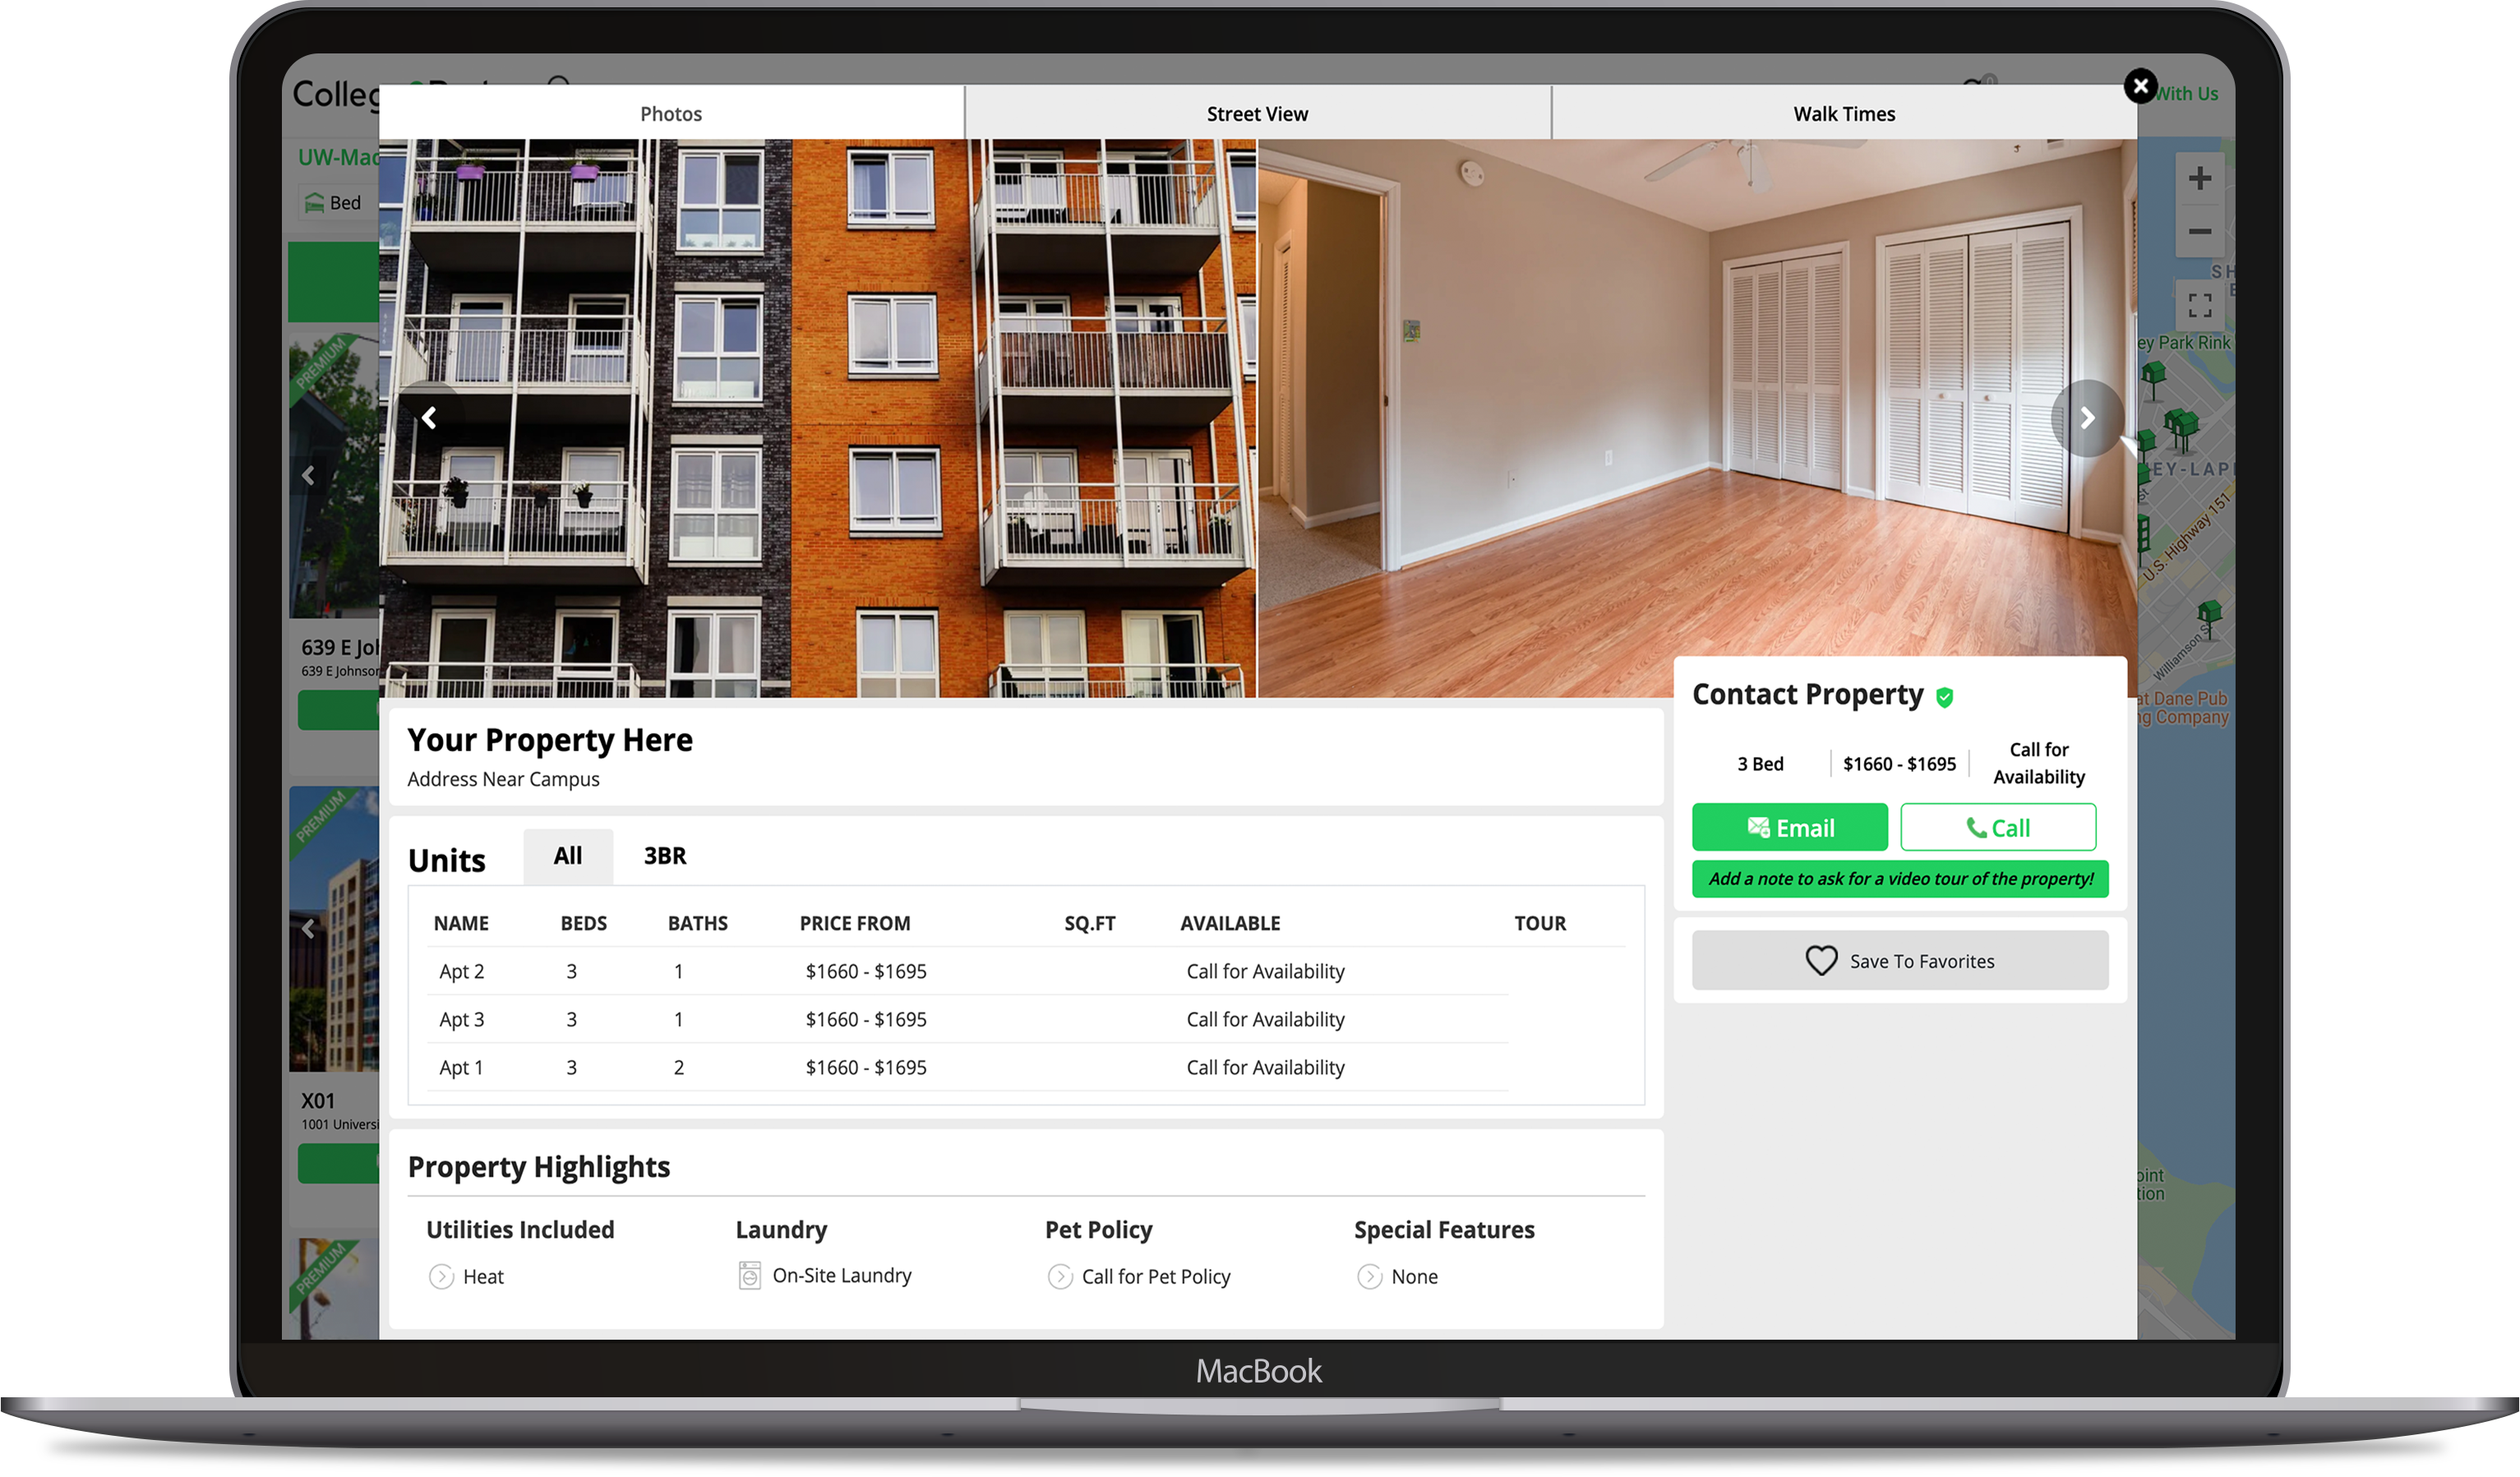Click previous photo arrow in gallery
2520x1477 pixels.
pos(429,418)
